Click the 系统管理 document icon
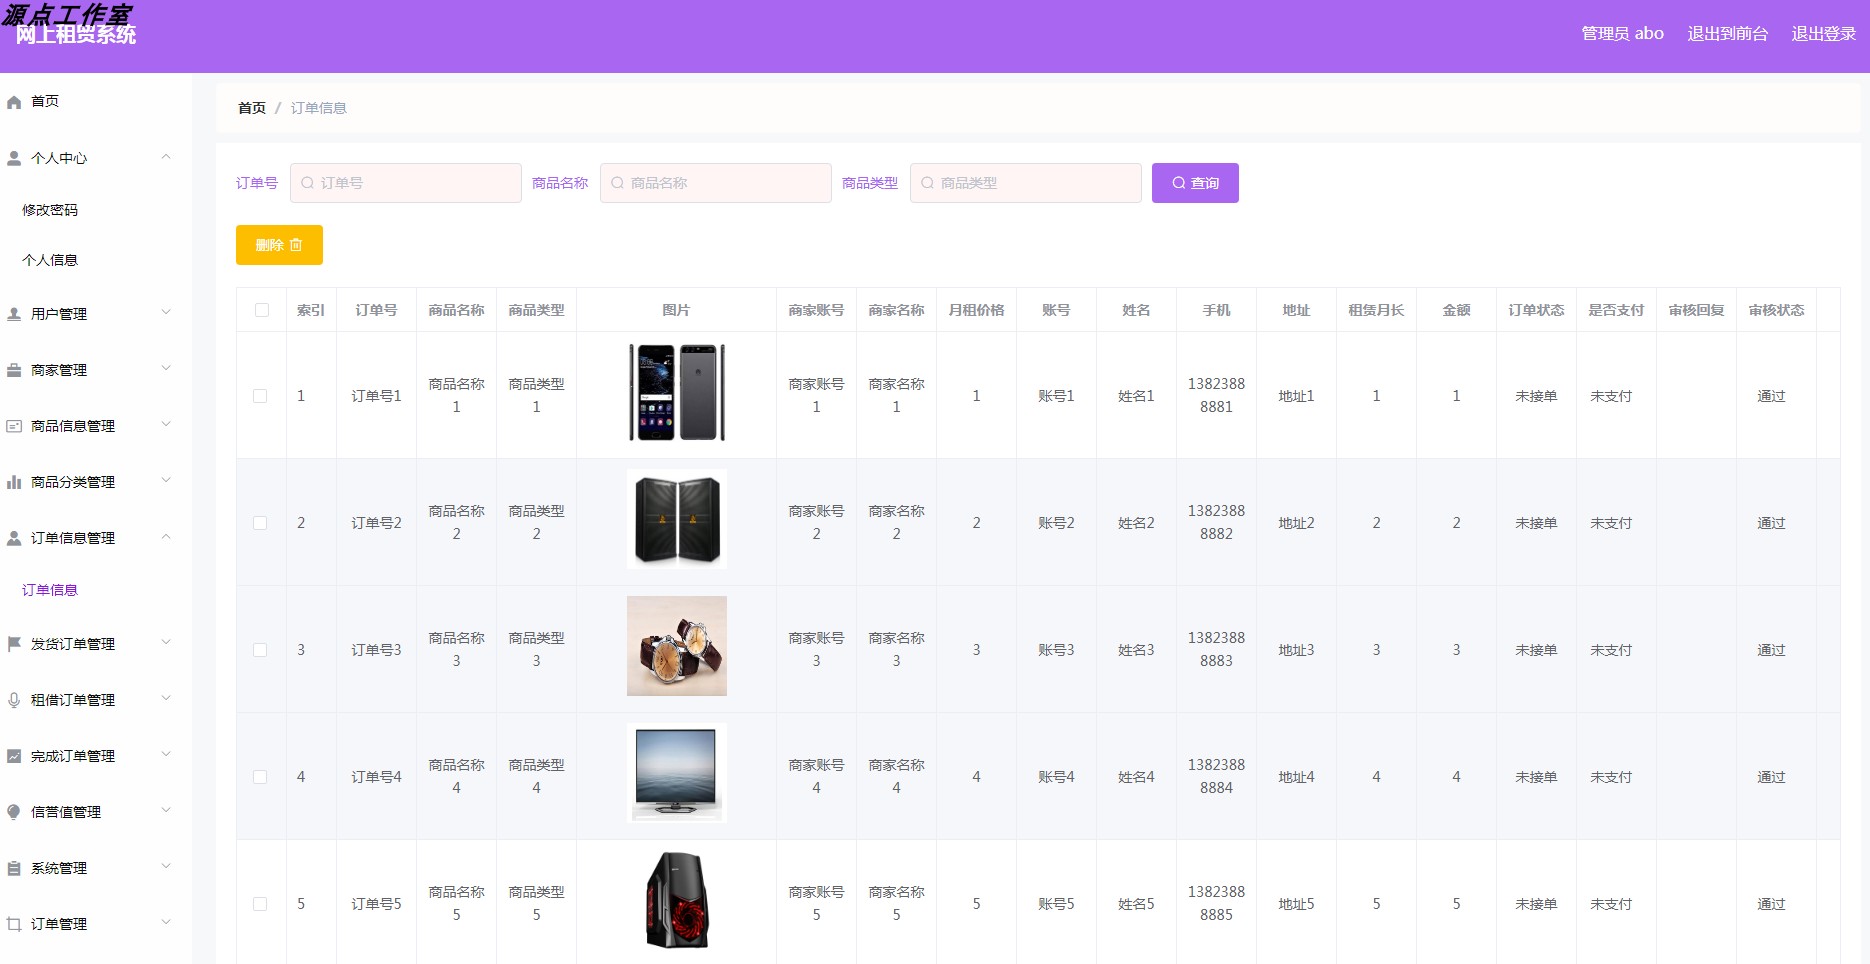The width and height of the screenshot is (1870, 964). pos(14,867)
